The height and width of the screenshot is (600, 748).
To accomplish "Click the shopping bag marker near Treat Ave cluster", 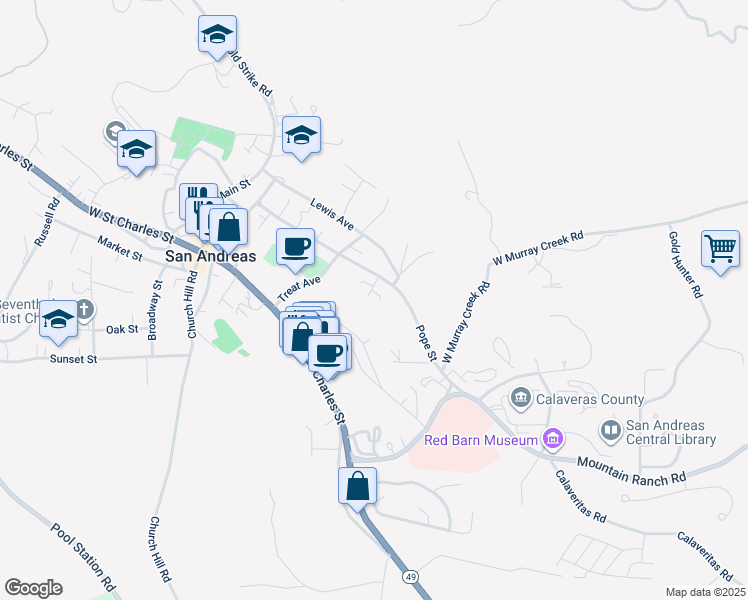I will coord(301,337).
